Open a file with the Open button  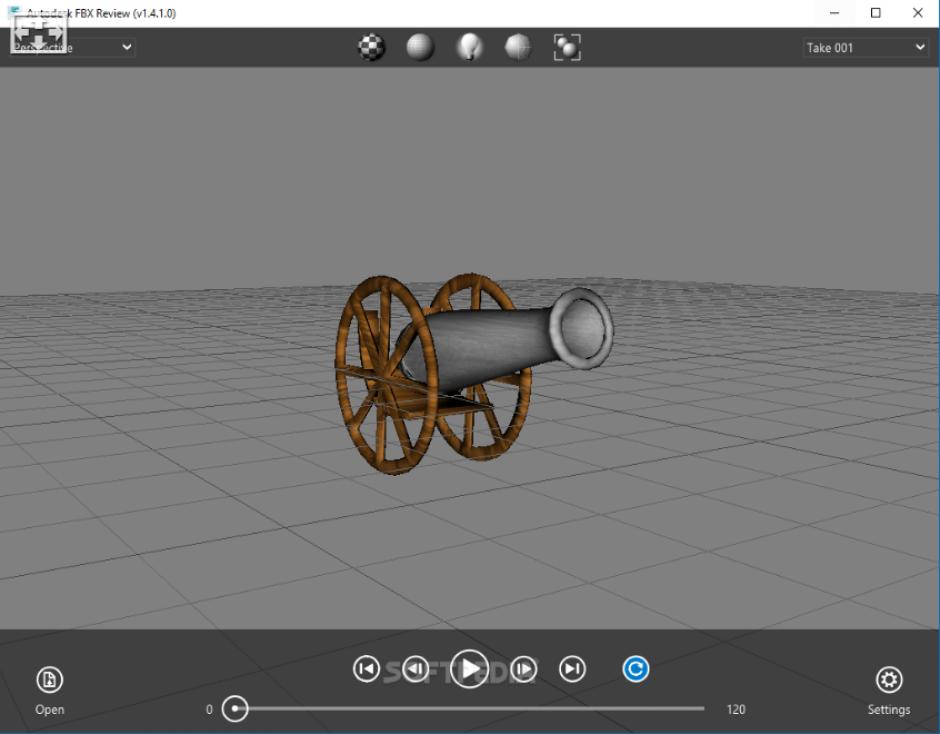click(49, 691)
